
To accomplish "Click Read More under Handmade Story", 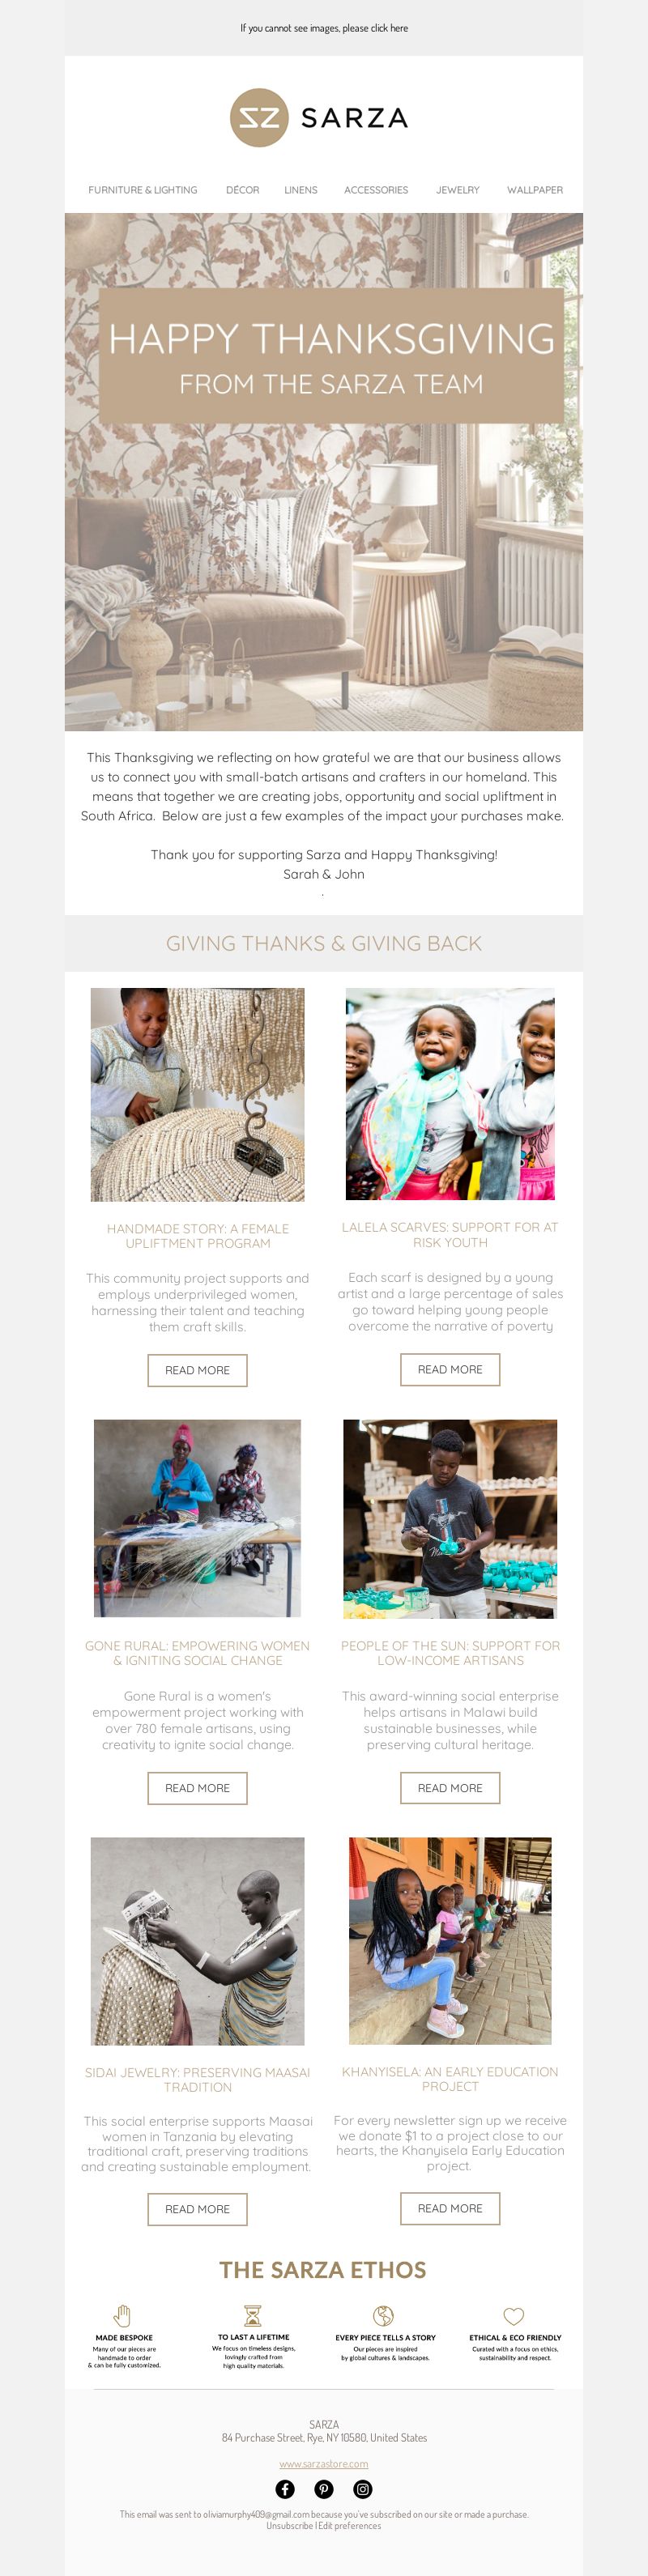I will click(198, 1370).
